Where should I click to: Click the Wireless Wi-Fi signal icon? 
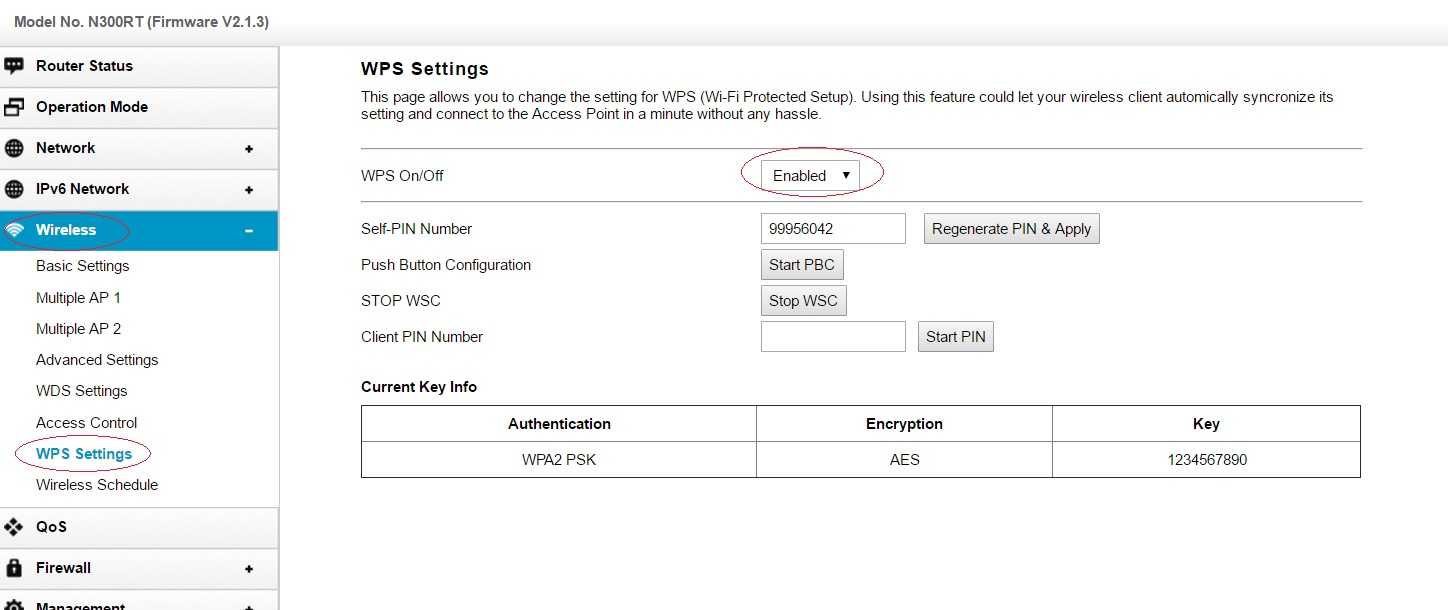[x=14, y=230]
